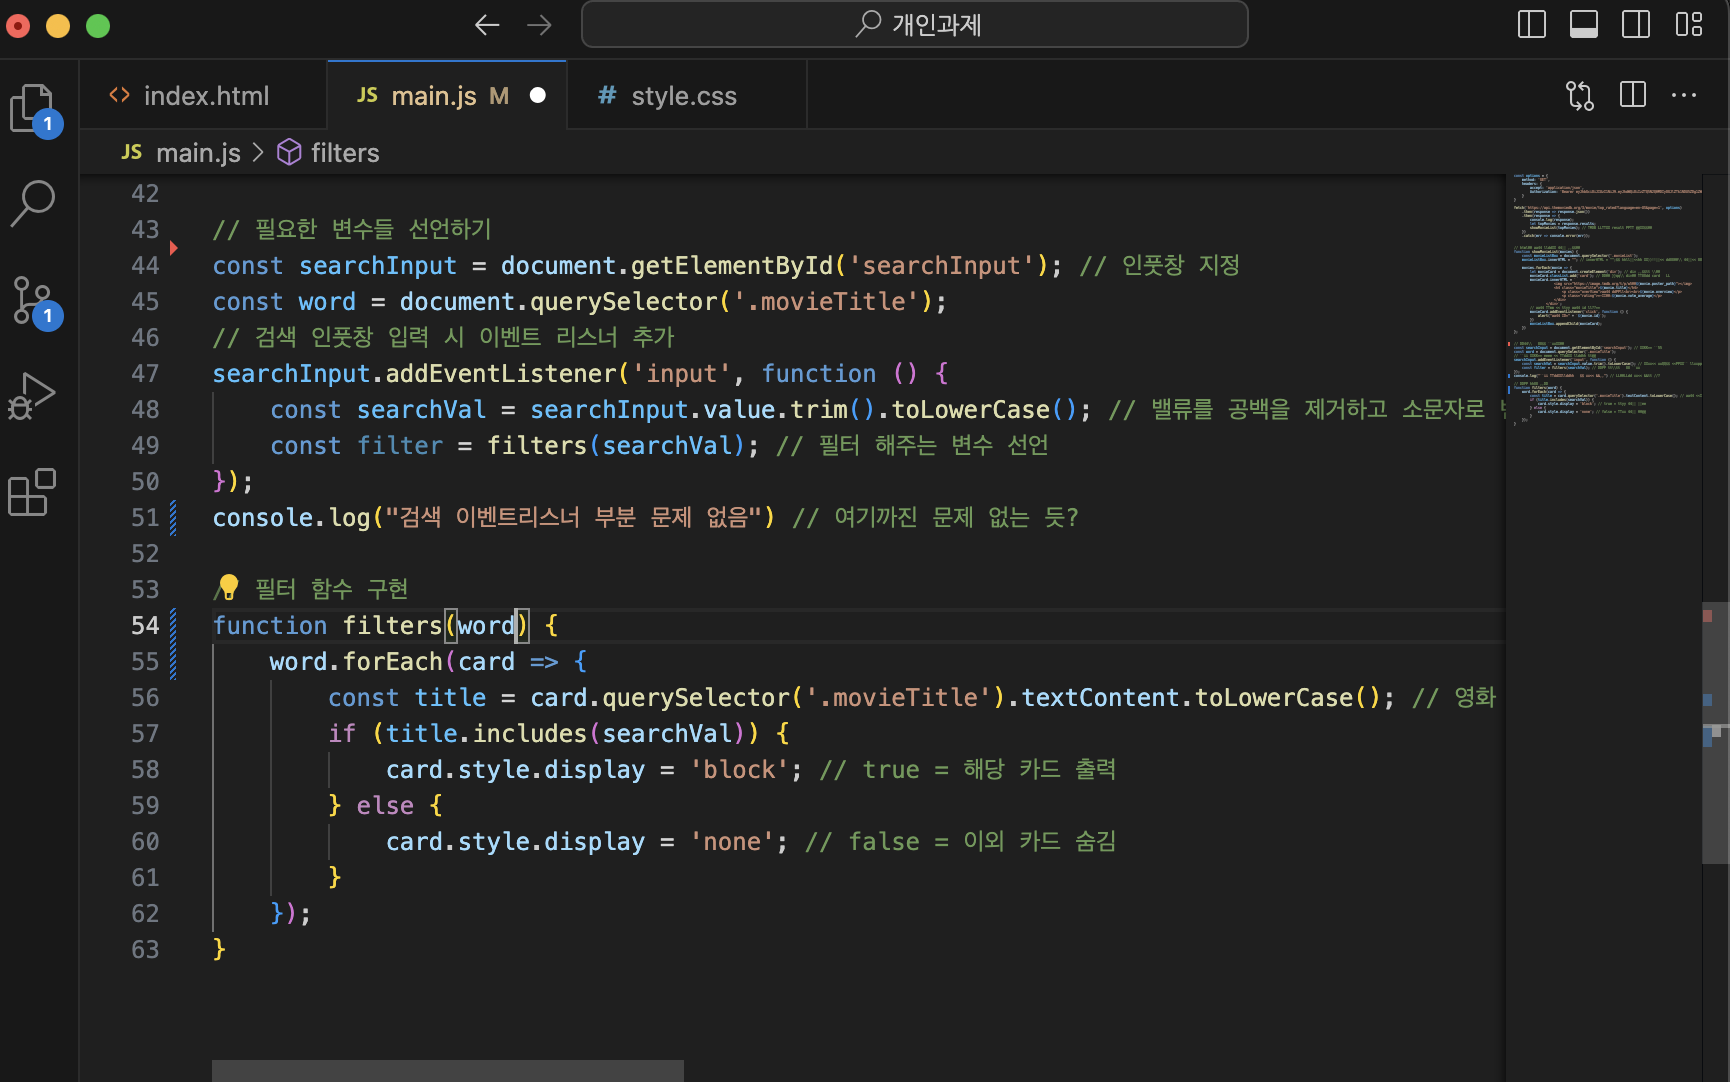Click line number 63 in the gutter

(x=145, y=950)
